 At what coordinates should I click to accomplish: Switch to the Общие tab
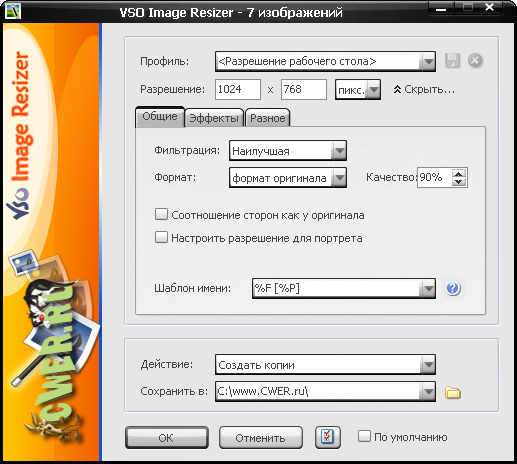pos(160,117)
